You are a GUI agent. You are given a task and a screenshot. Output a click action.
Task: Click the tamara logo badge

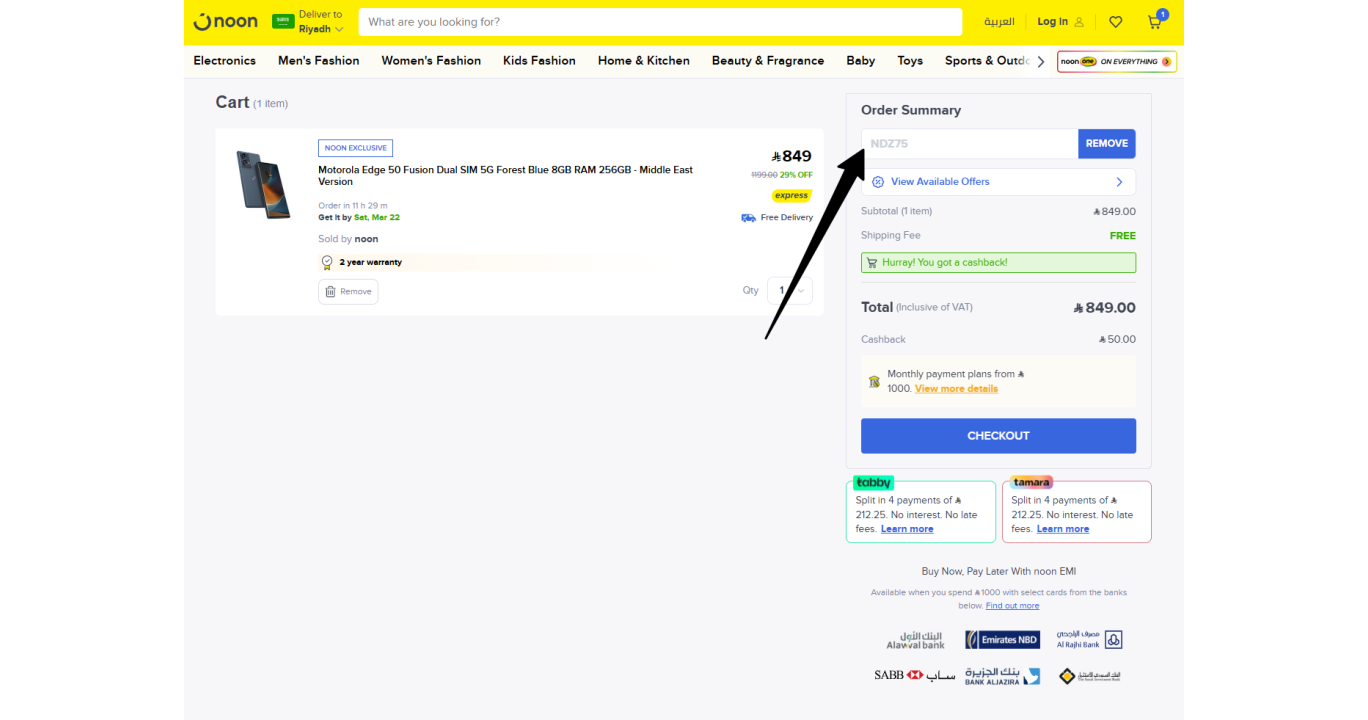pyautogui.click(x=1031, y=482)
